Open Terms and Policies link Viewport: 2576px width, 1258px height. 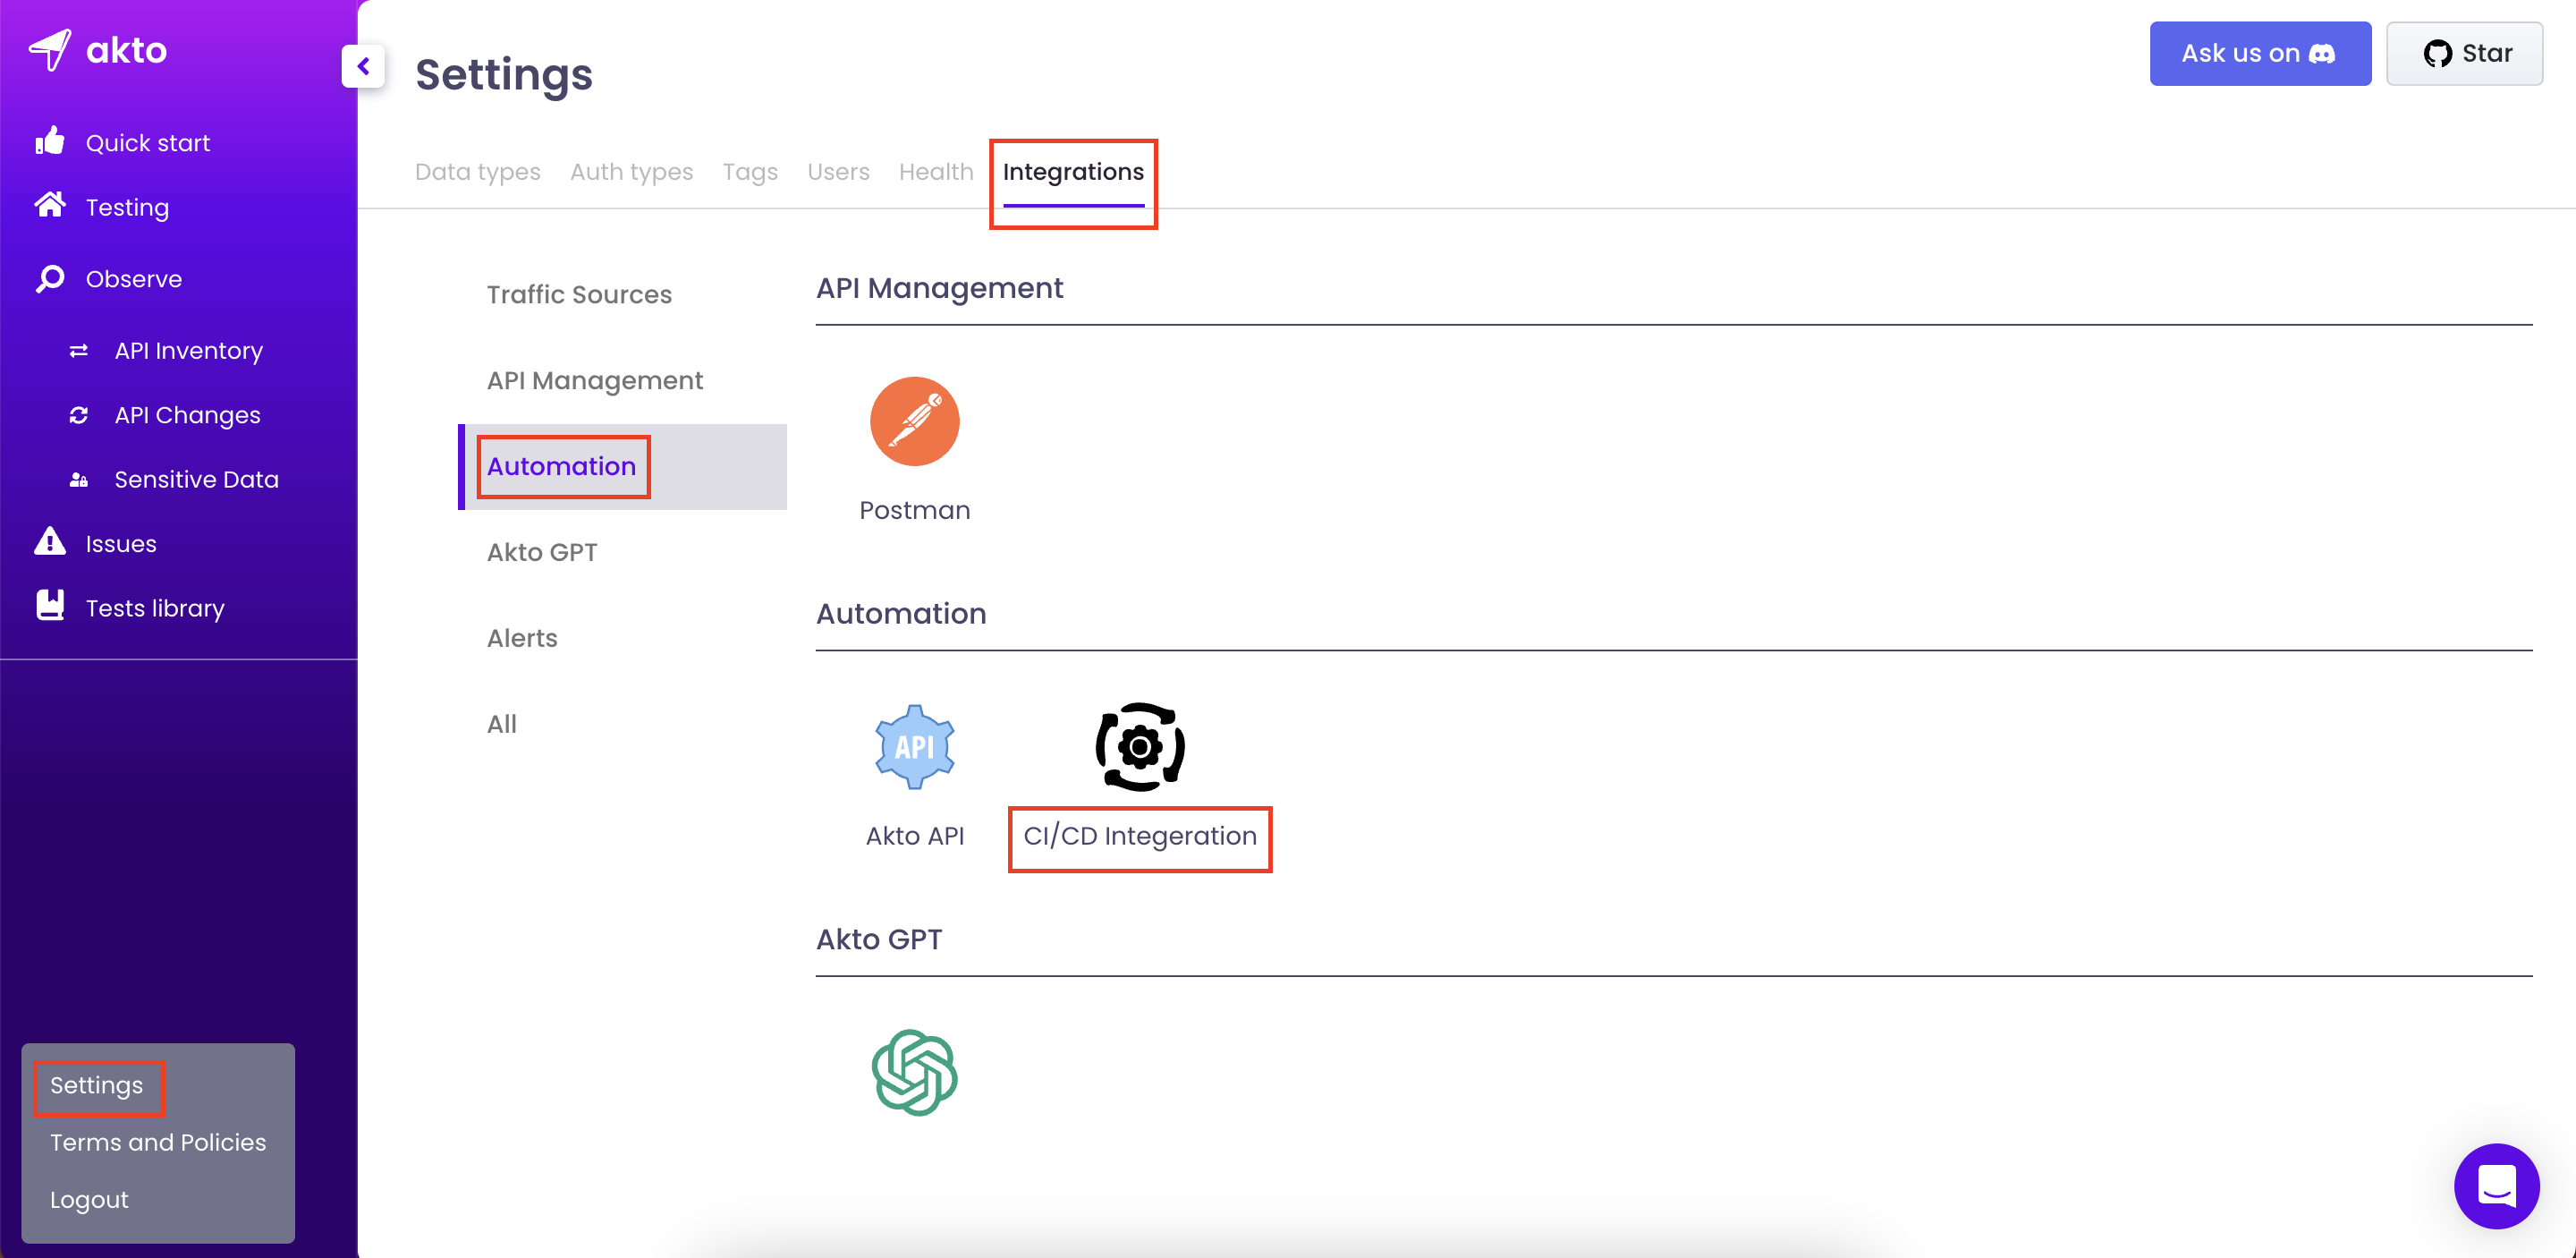coord(158,1142)
